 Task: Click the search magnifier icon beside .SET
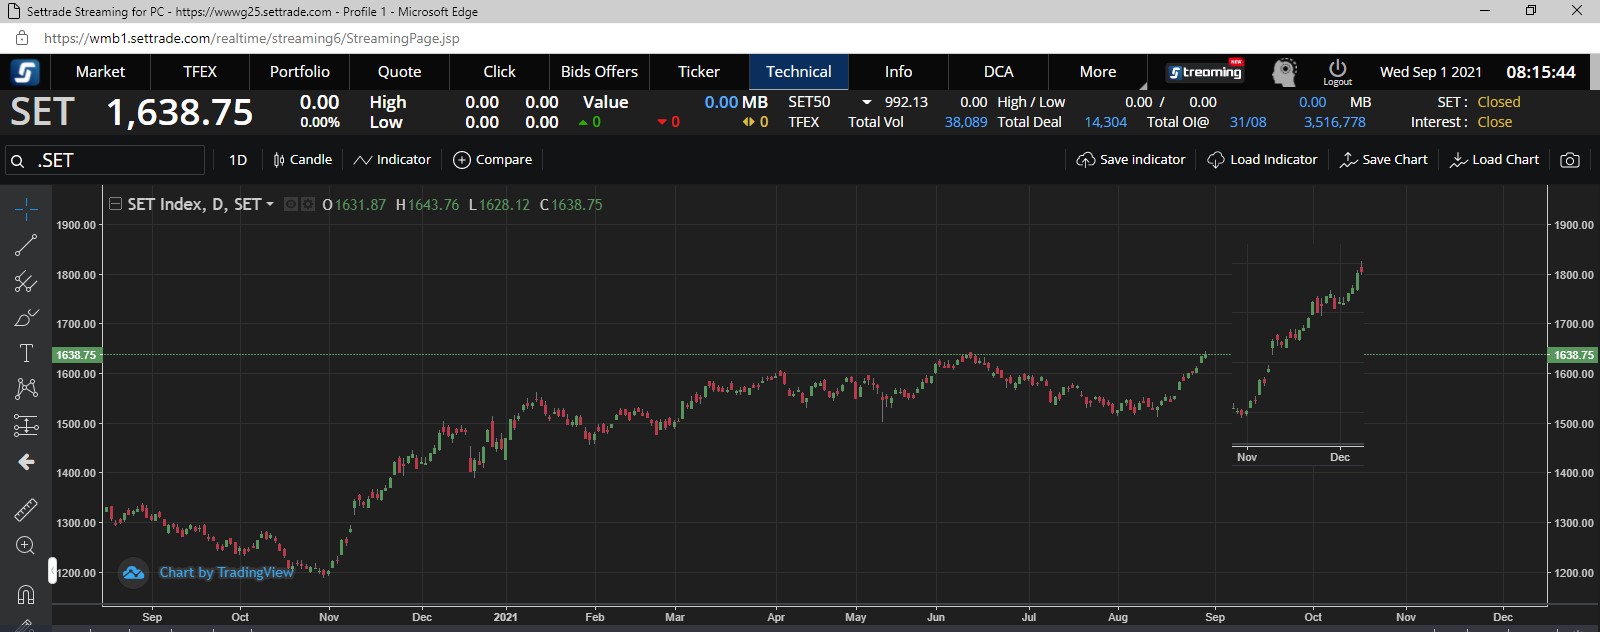pyautogui.click(x=17, y=160)
